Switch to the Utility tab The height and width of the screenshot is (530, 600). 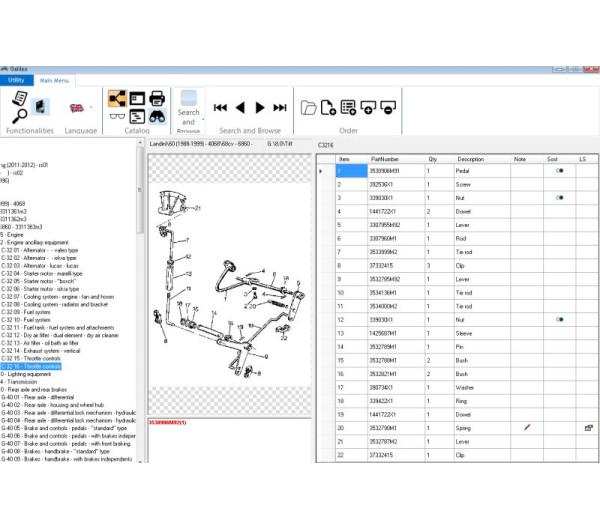[16, 80]
